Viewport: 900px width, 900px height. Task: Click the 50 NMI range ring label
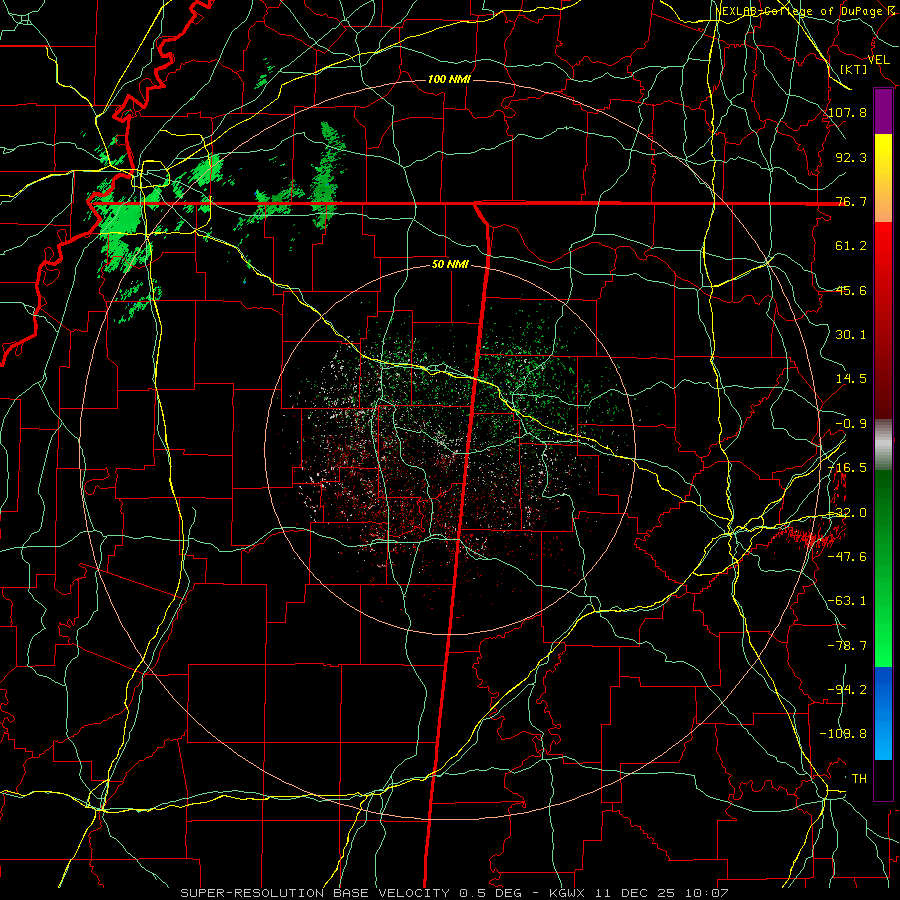coord(449,265)
